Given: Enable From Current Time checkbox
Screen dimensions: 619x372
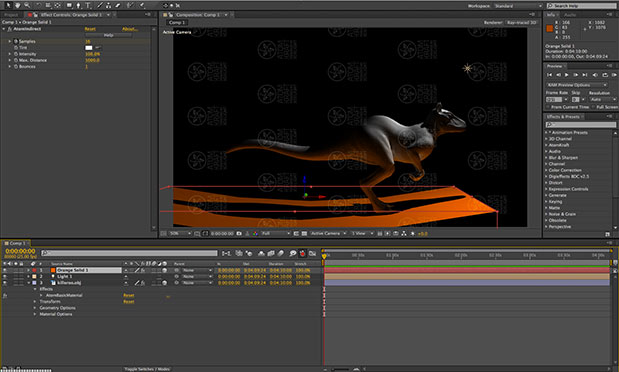Looking at the screenshot, I should [548, 107].
